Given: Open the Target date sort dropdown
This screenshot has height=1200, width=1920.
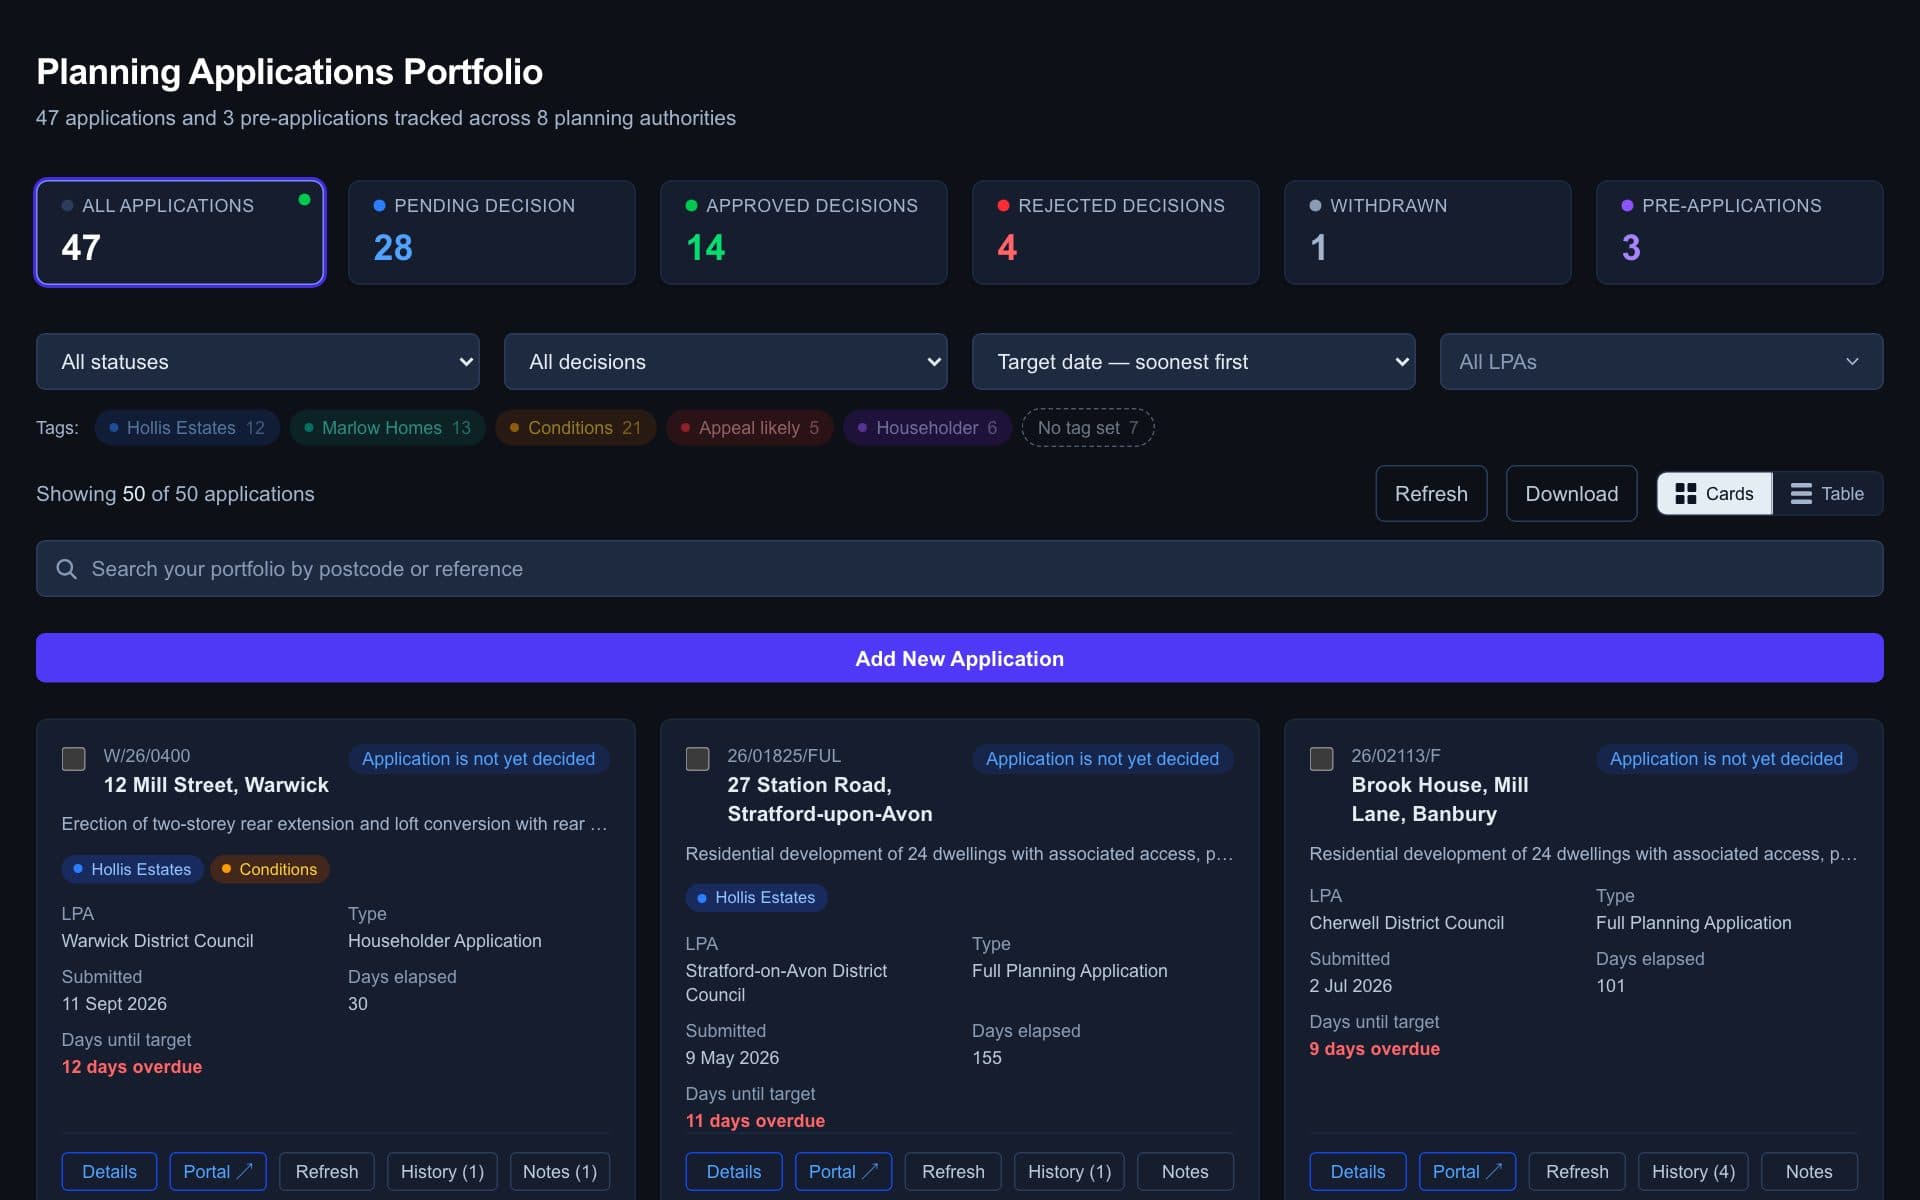Looking at the screenshot, I should coord(1194,362).
